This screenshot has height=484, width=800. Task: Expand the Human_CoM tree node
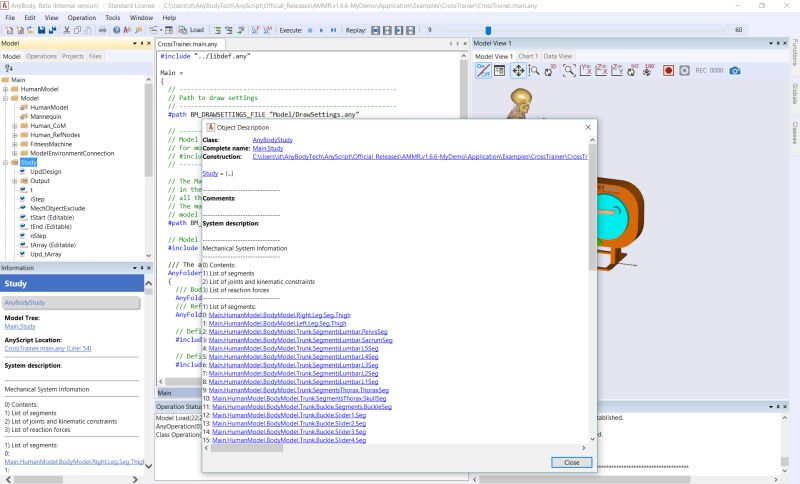[x=15, y=126]
